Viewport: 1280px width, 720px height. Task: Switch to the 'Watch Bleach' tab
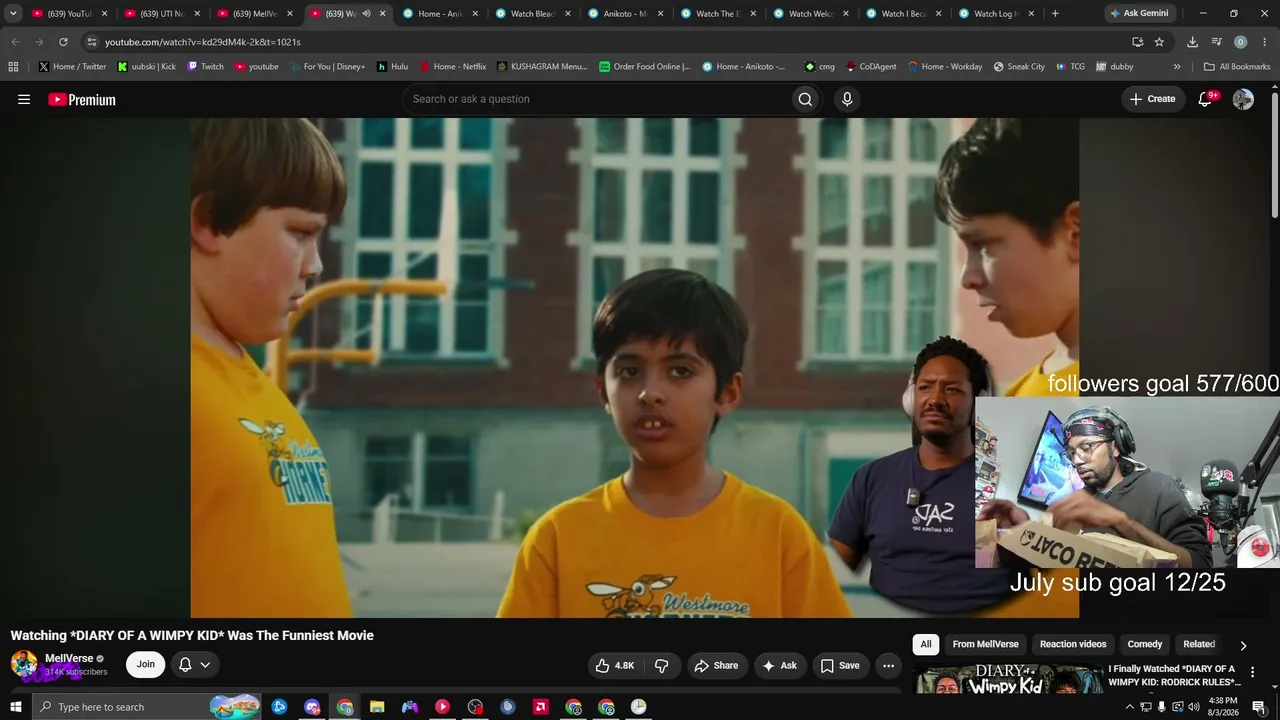[533, 14]
